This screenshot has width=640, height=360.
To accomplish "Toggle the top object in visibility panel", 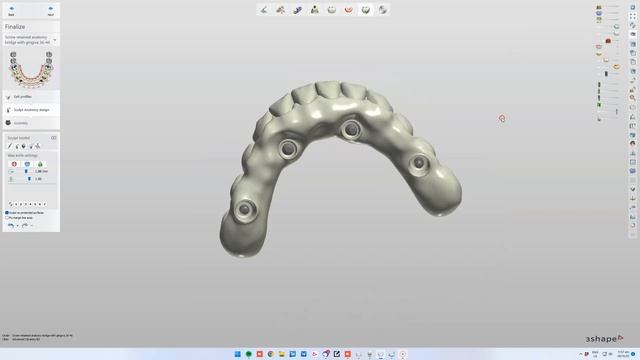I will point(599,7).
